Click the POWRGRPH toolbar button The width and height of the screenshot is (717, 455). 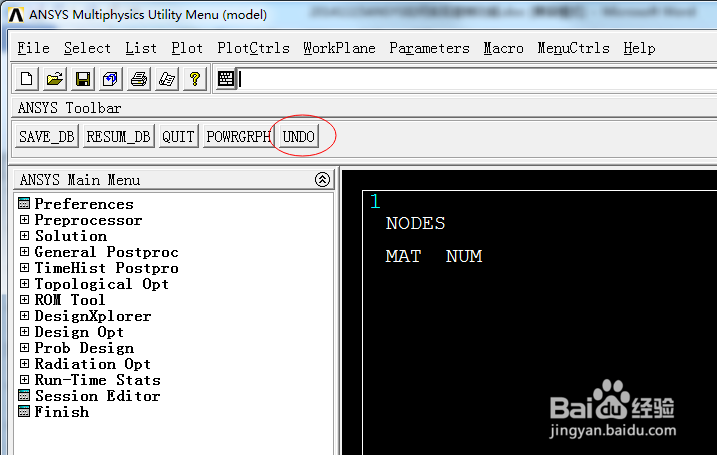238,136
